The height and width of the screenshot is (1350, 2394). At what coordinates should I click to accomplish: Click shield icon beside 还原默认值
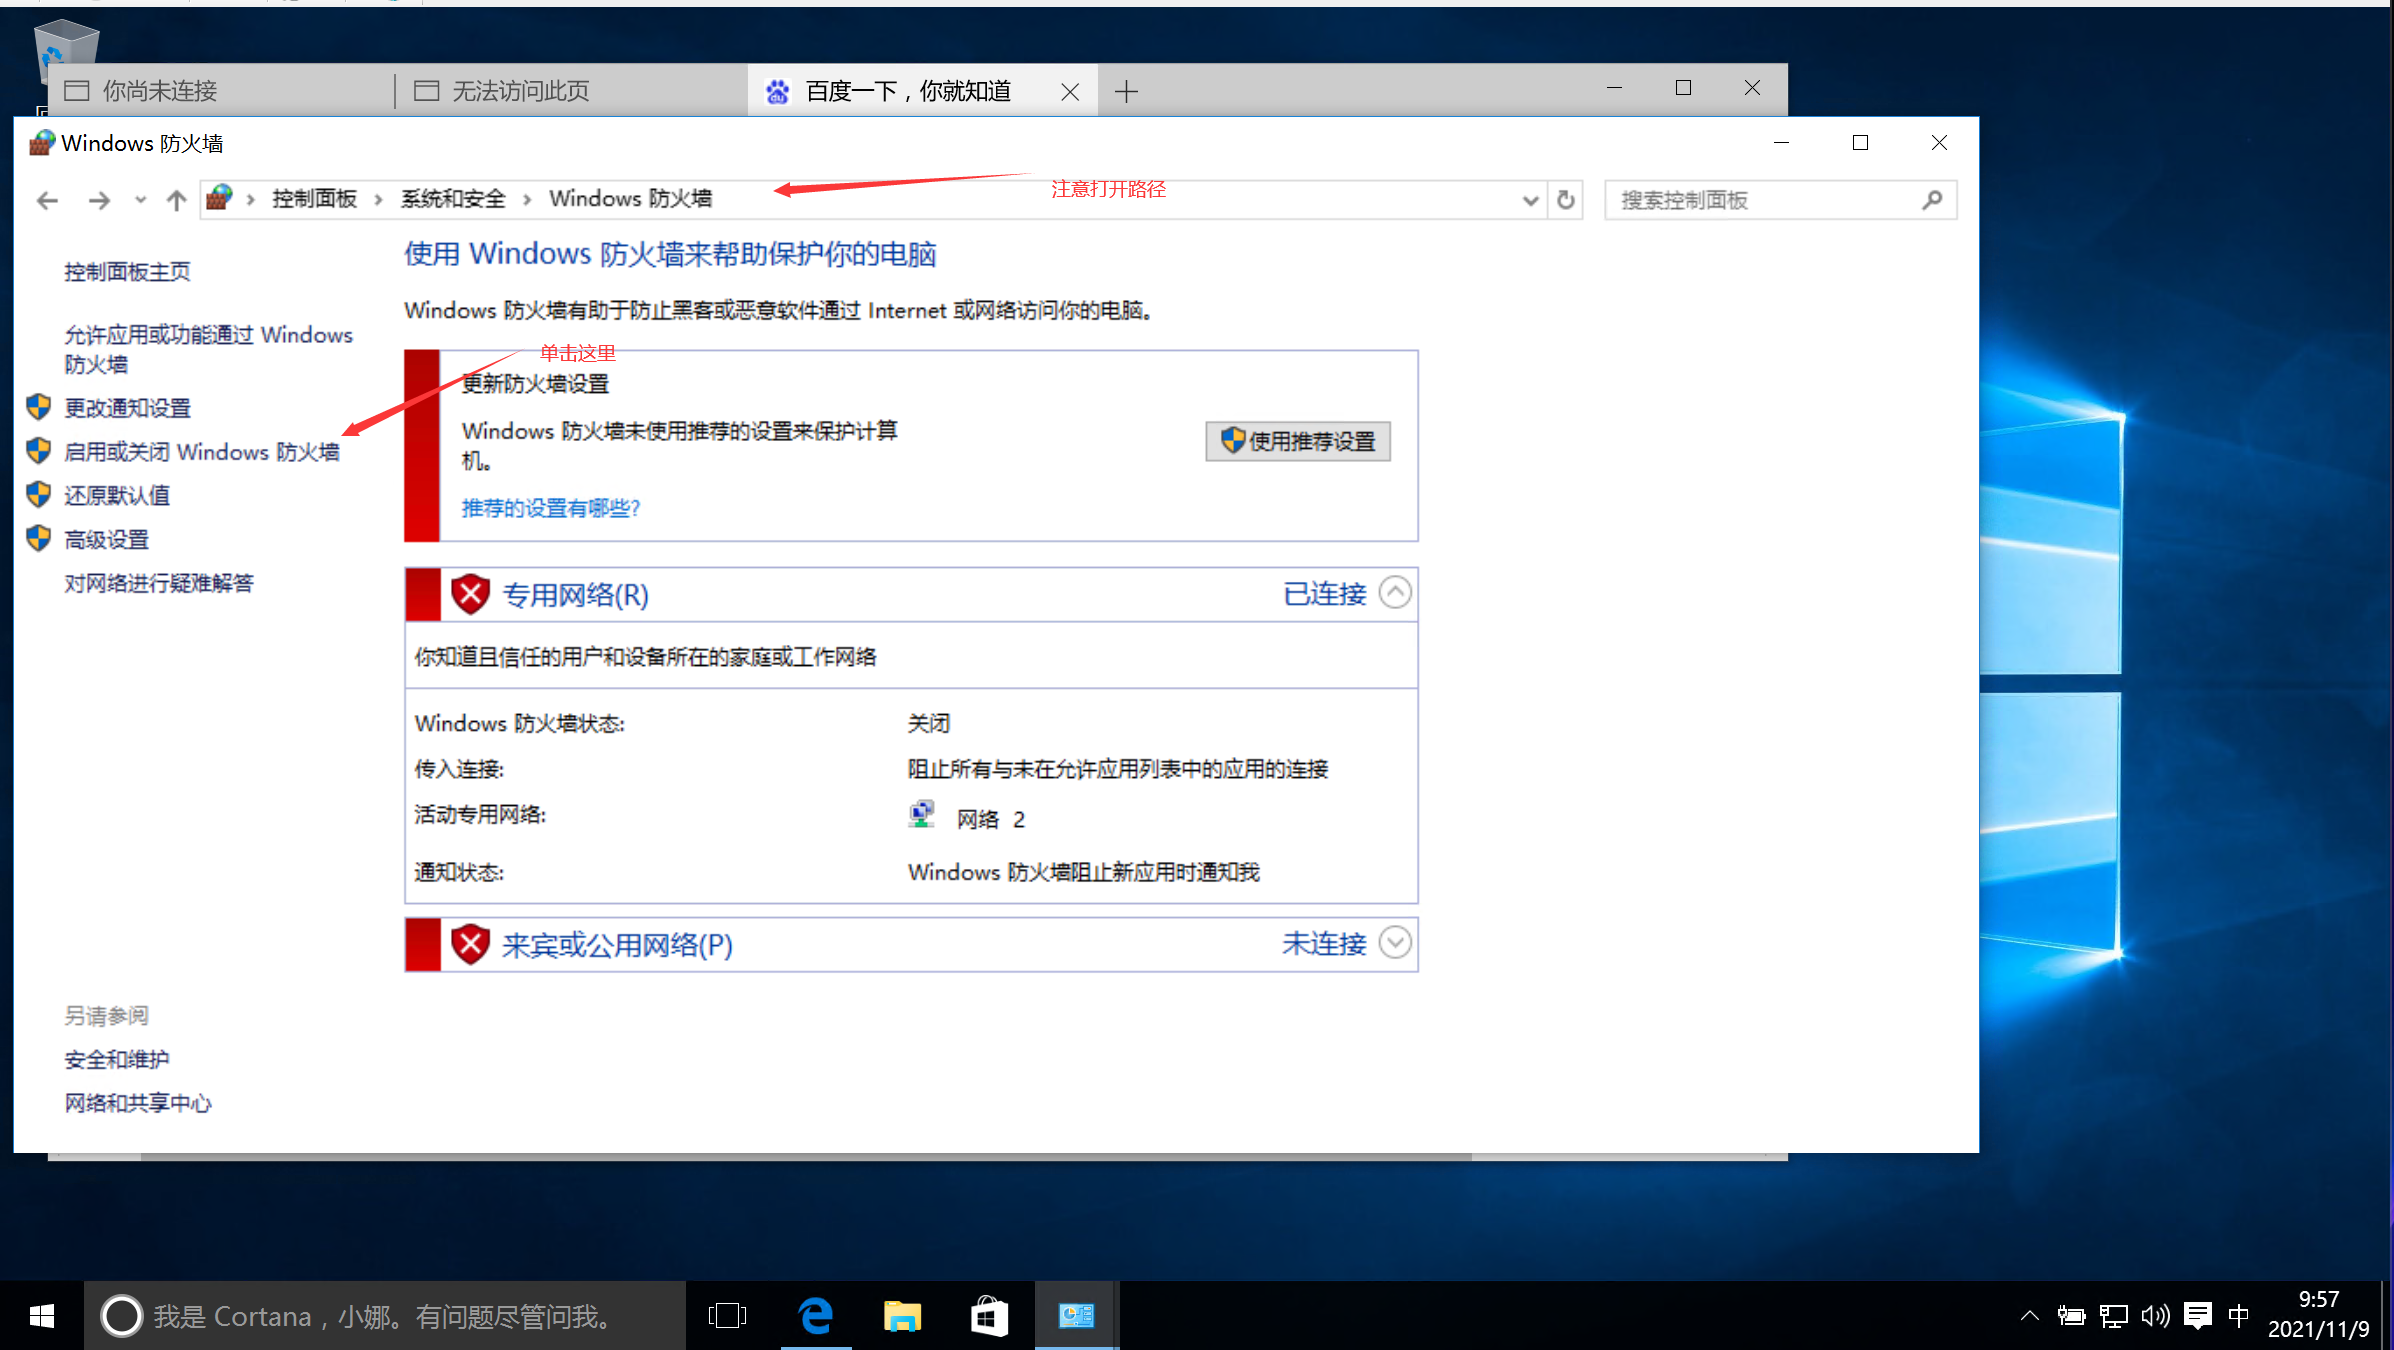pos(39,494)
